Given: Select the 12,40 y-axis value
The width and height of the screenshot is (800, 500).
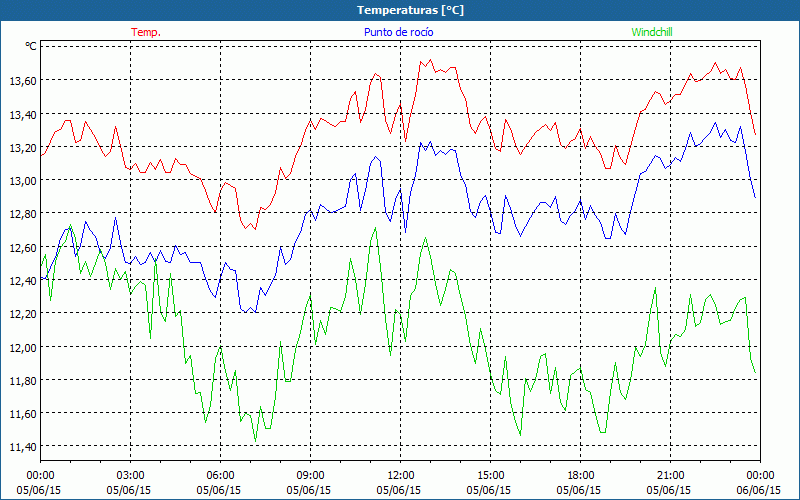Looking at the screenshot, I should [23, 281].
